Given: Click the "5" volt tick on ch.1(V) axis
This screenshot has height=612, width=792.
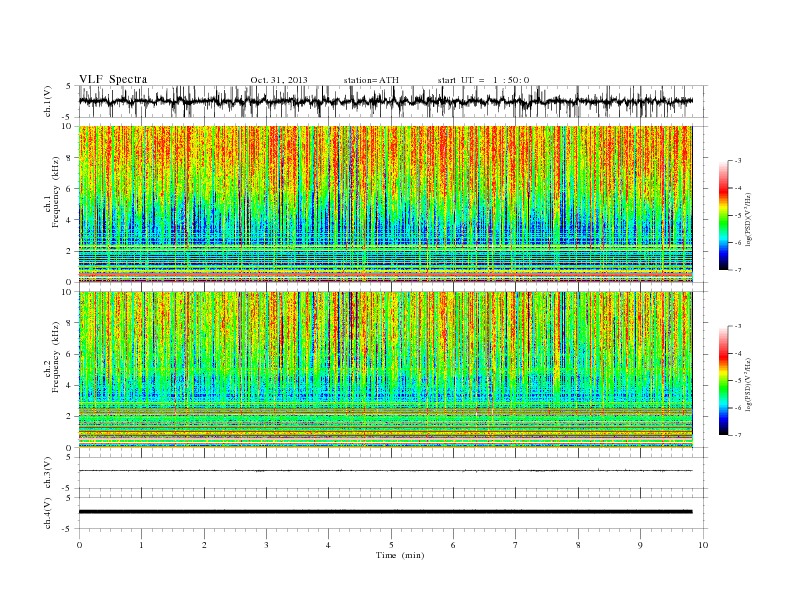Looking at the screenshot, I should (x=68, y=86).
